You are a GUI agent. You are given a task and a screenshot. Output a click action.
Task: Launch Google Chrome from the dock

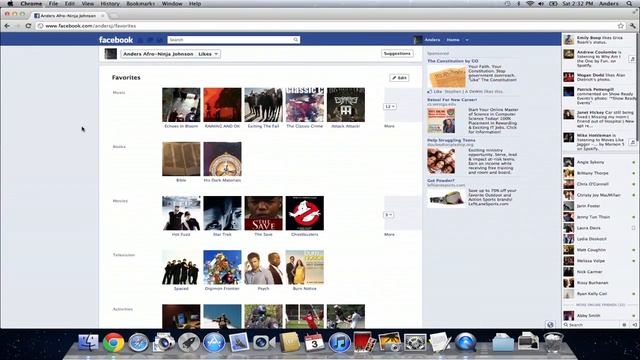113,342
